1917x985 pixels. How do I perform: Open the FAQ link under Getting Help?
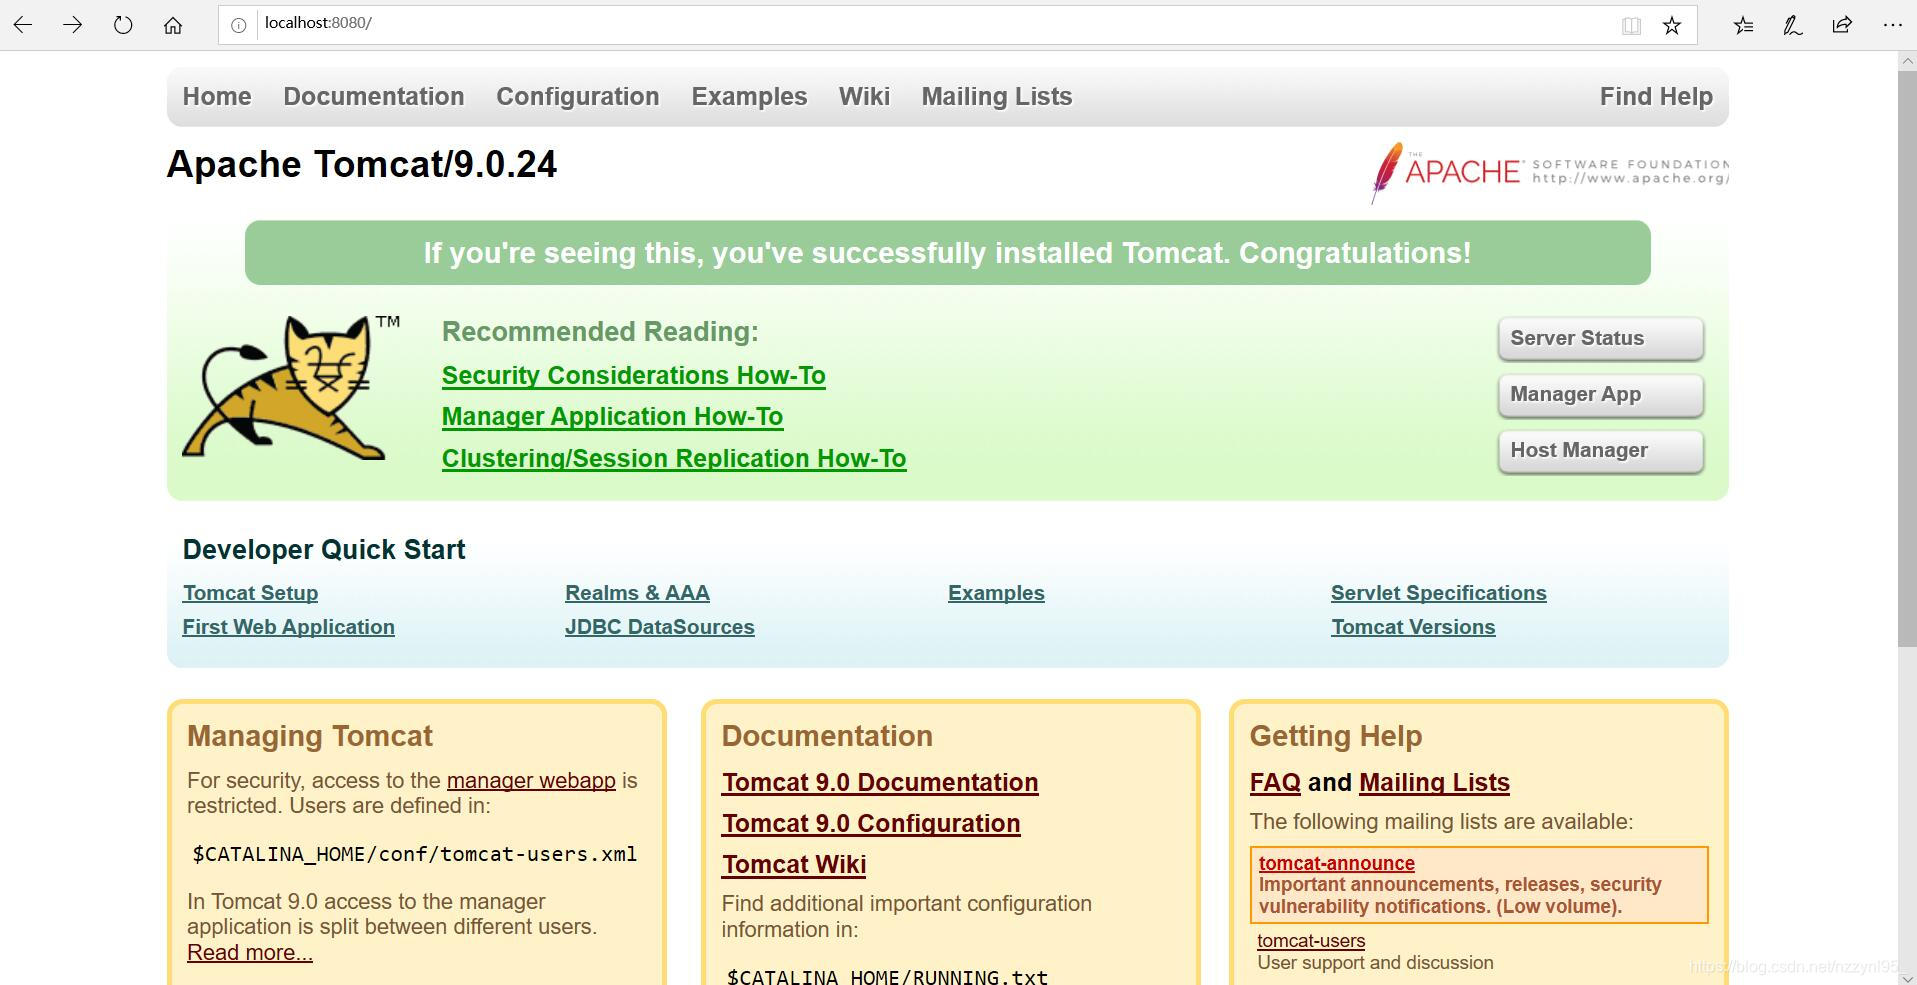pos(1275,783)
